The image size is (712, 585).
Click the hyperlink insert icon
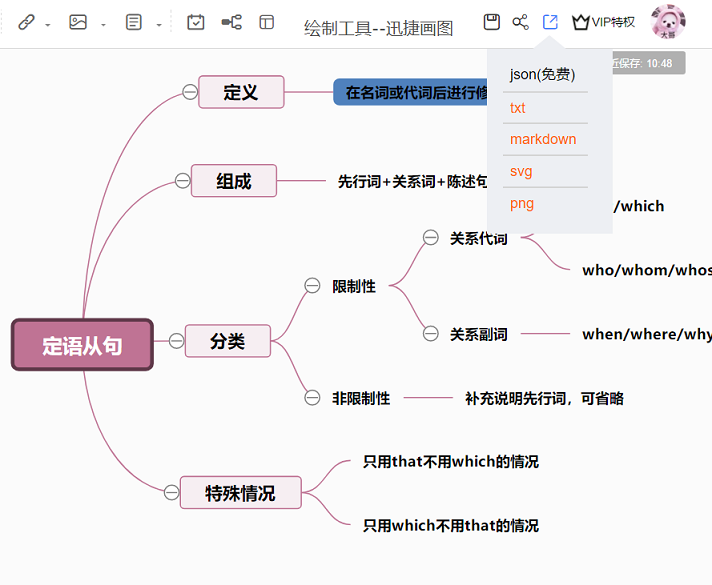click(x=26, y=22)
